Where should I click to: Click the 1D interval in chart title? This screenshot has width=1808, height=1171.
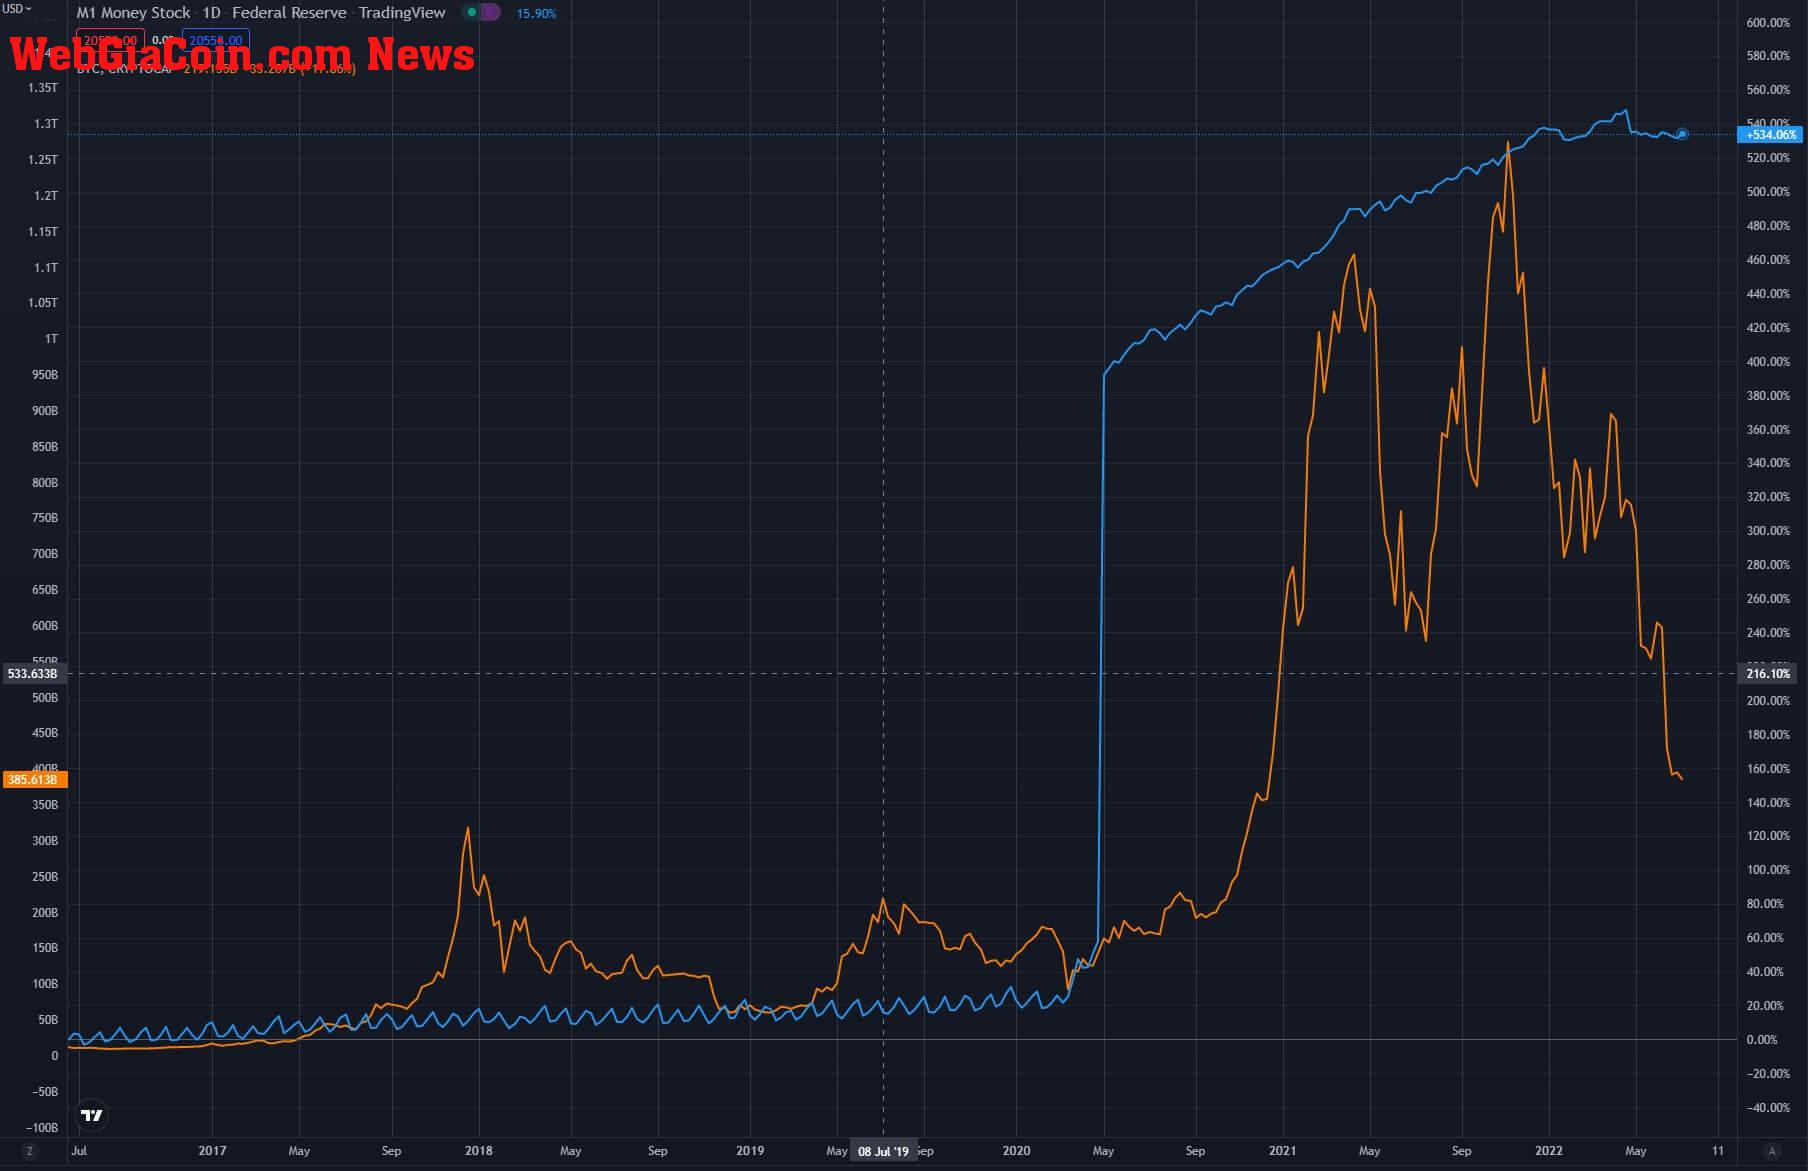pyautogui.click(x=211, y=13)
